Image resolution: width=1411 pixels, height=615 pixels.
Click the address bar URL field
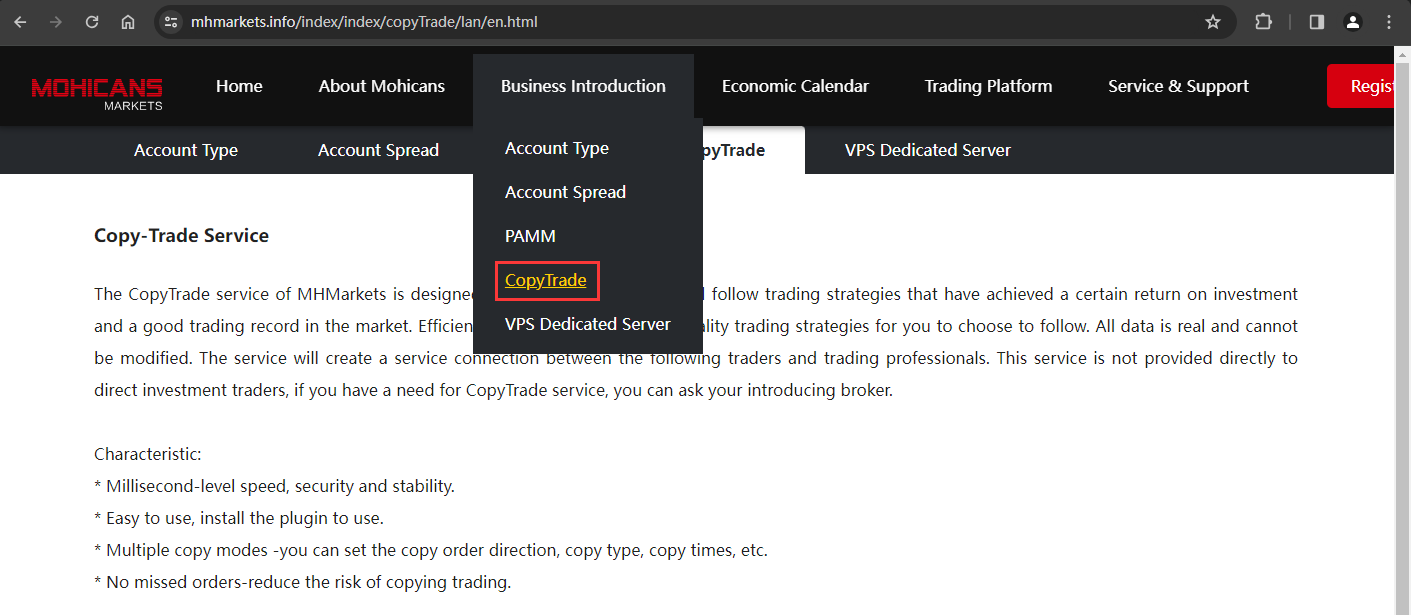click(690, 22)
